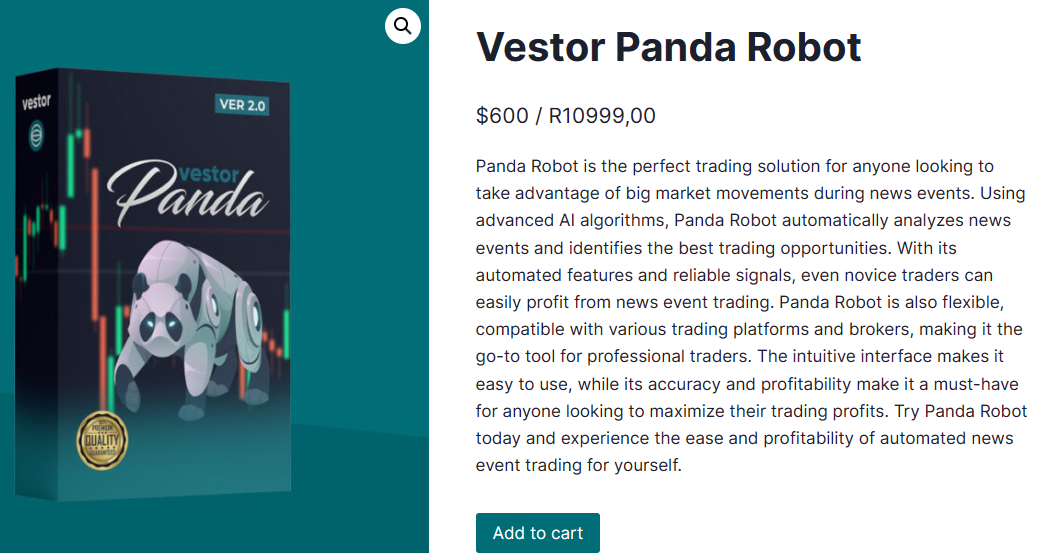Click the magnifier zoom icon on product image
Viewport: 1038px width, 553px height.
[402, 26]
